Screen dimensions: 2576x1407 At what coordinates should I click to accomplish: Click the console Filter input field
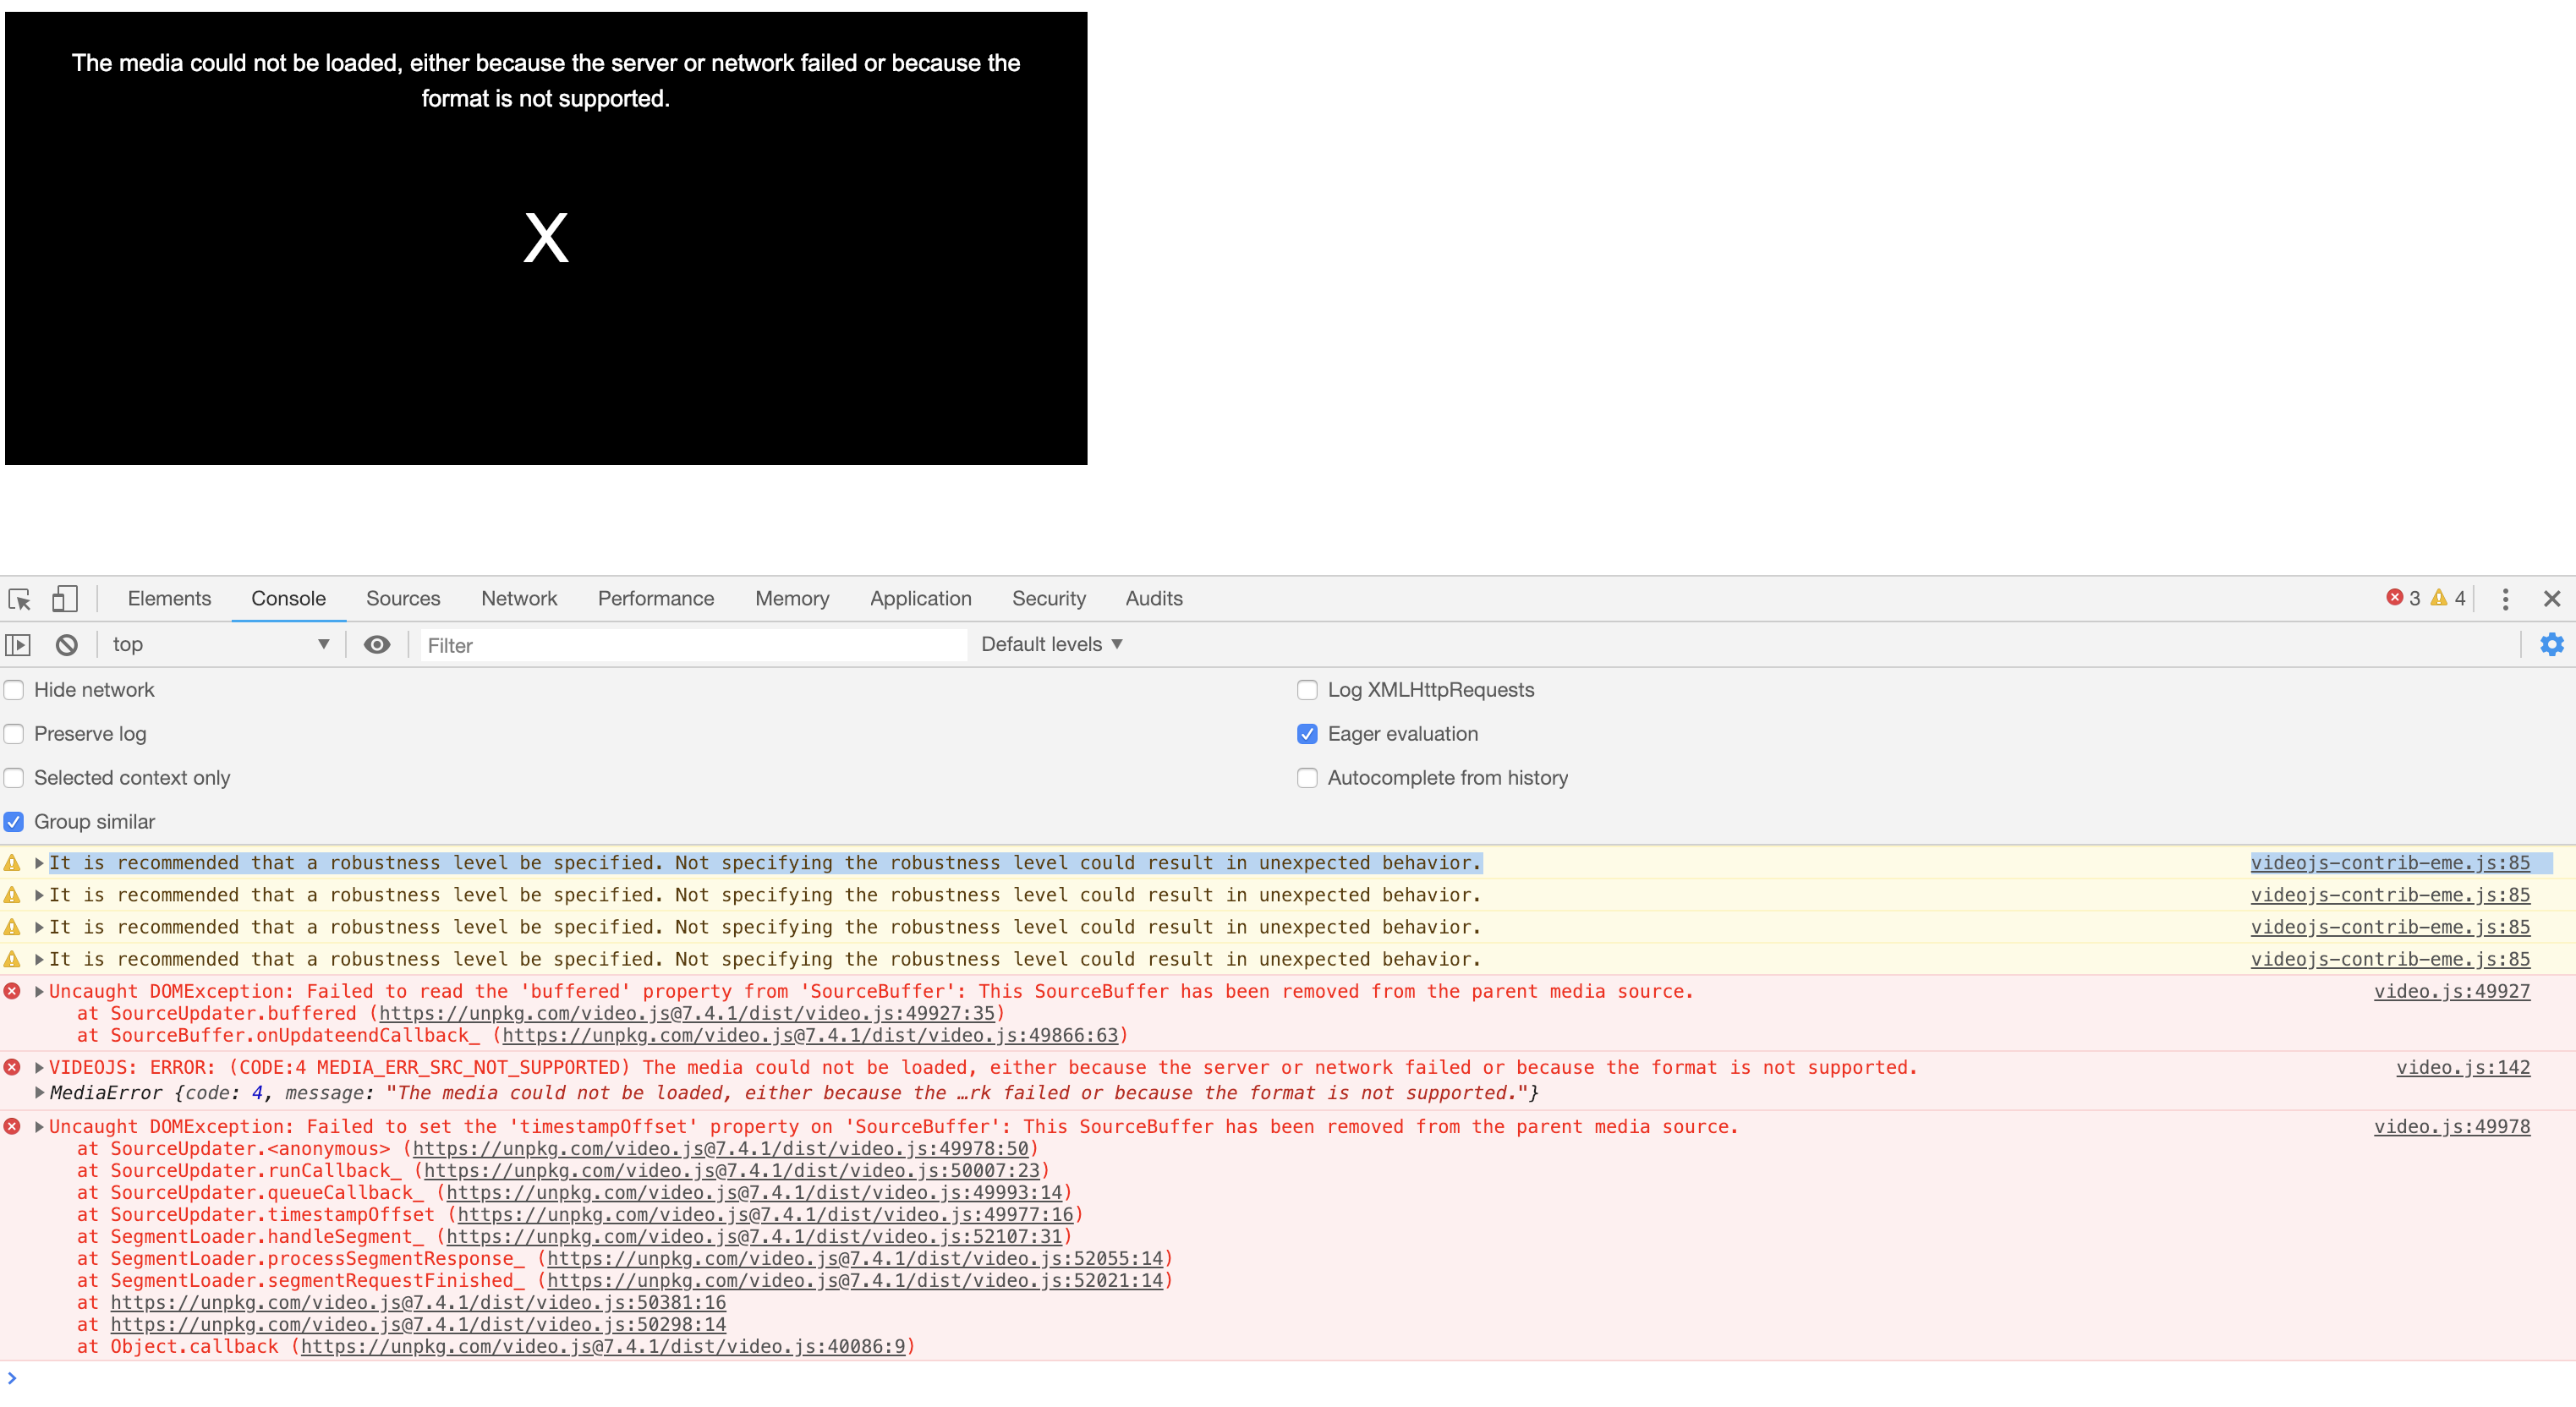tap(690, 646)
